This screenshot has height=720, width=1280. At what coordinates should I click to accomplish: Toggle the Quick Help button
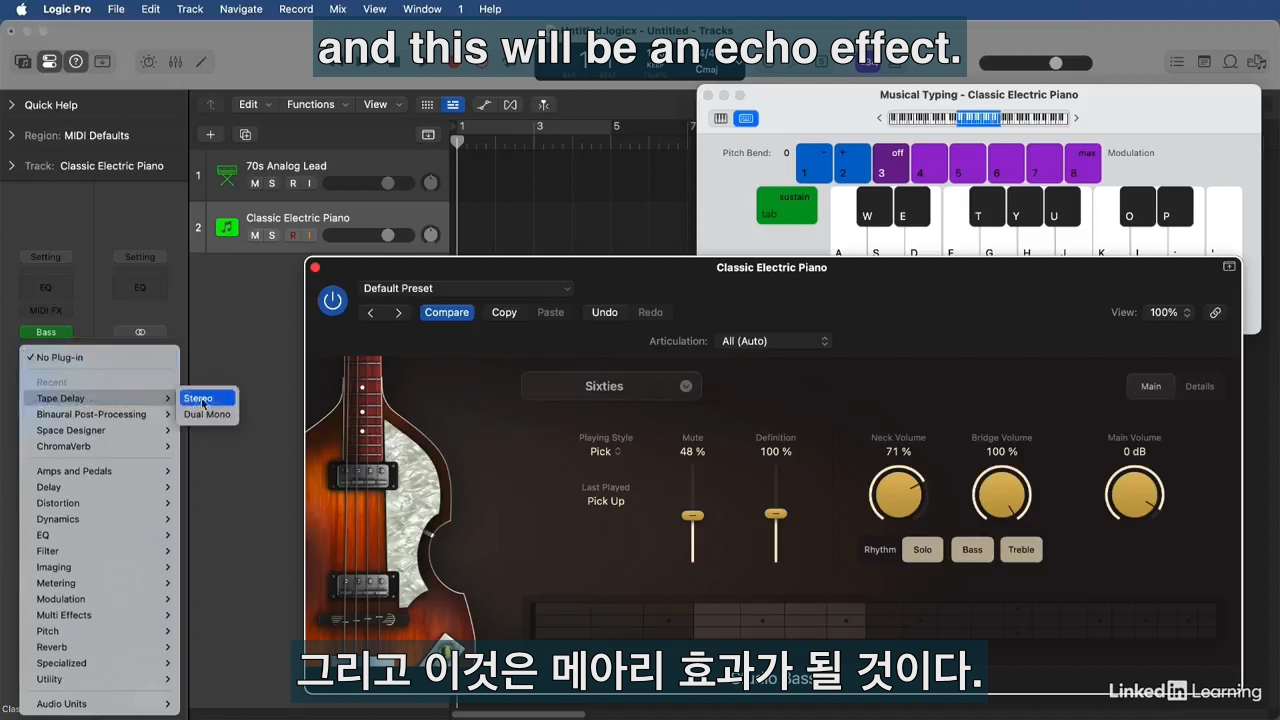(76, 62)
